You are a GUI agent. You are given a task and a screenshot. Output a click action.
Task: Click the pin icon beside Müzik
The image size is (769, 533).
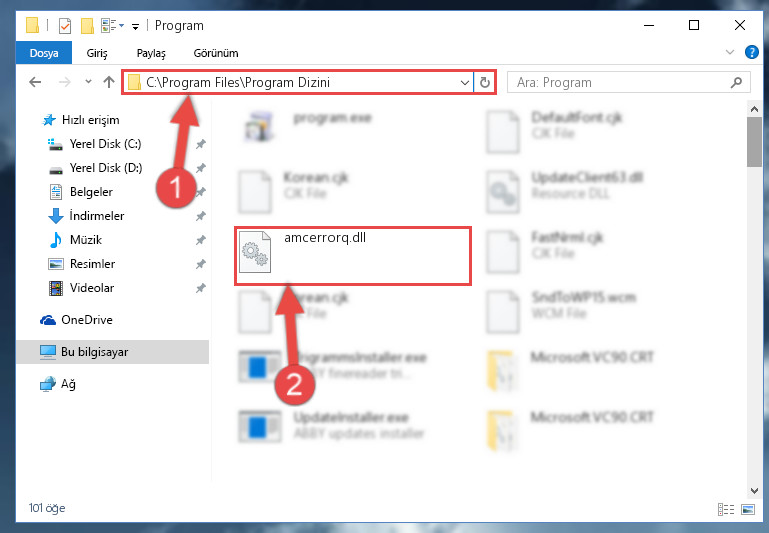[201, 240]
